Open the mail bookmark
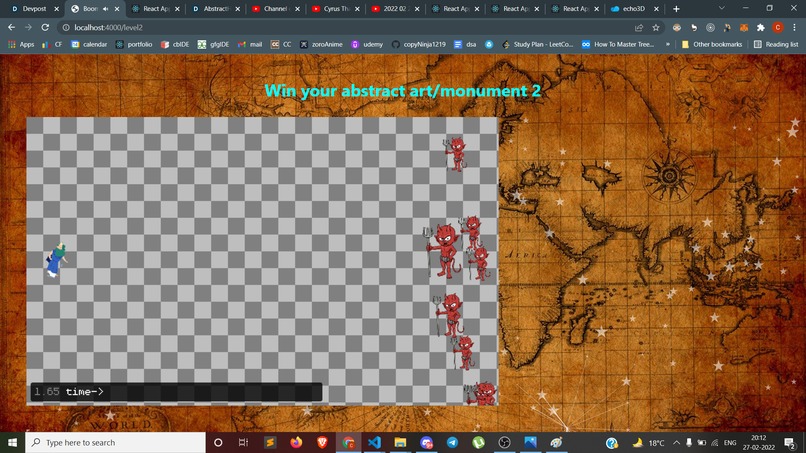The image size is (806, 453). tap(250, 44)
